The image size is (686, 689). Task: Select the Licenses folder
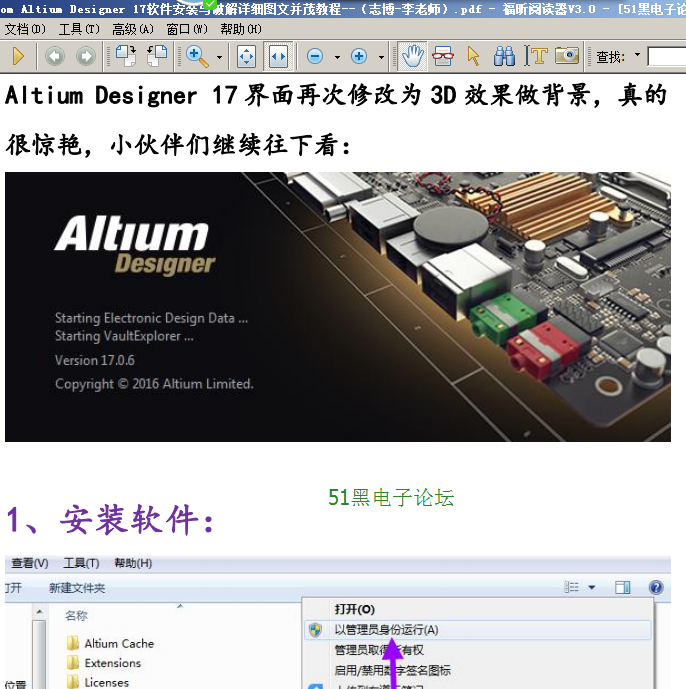point(98,682)
